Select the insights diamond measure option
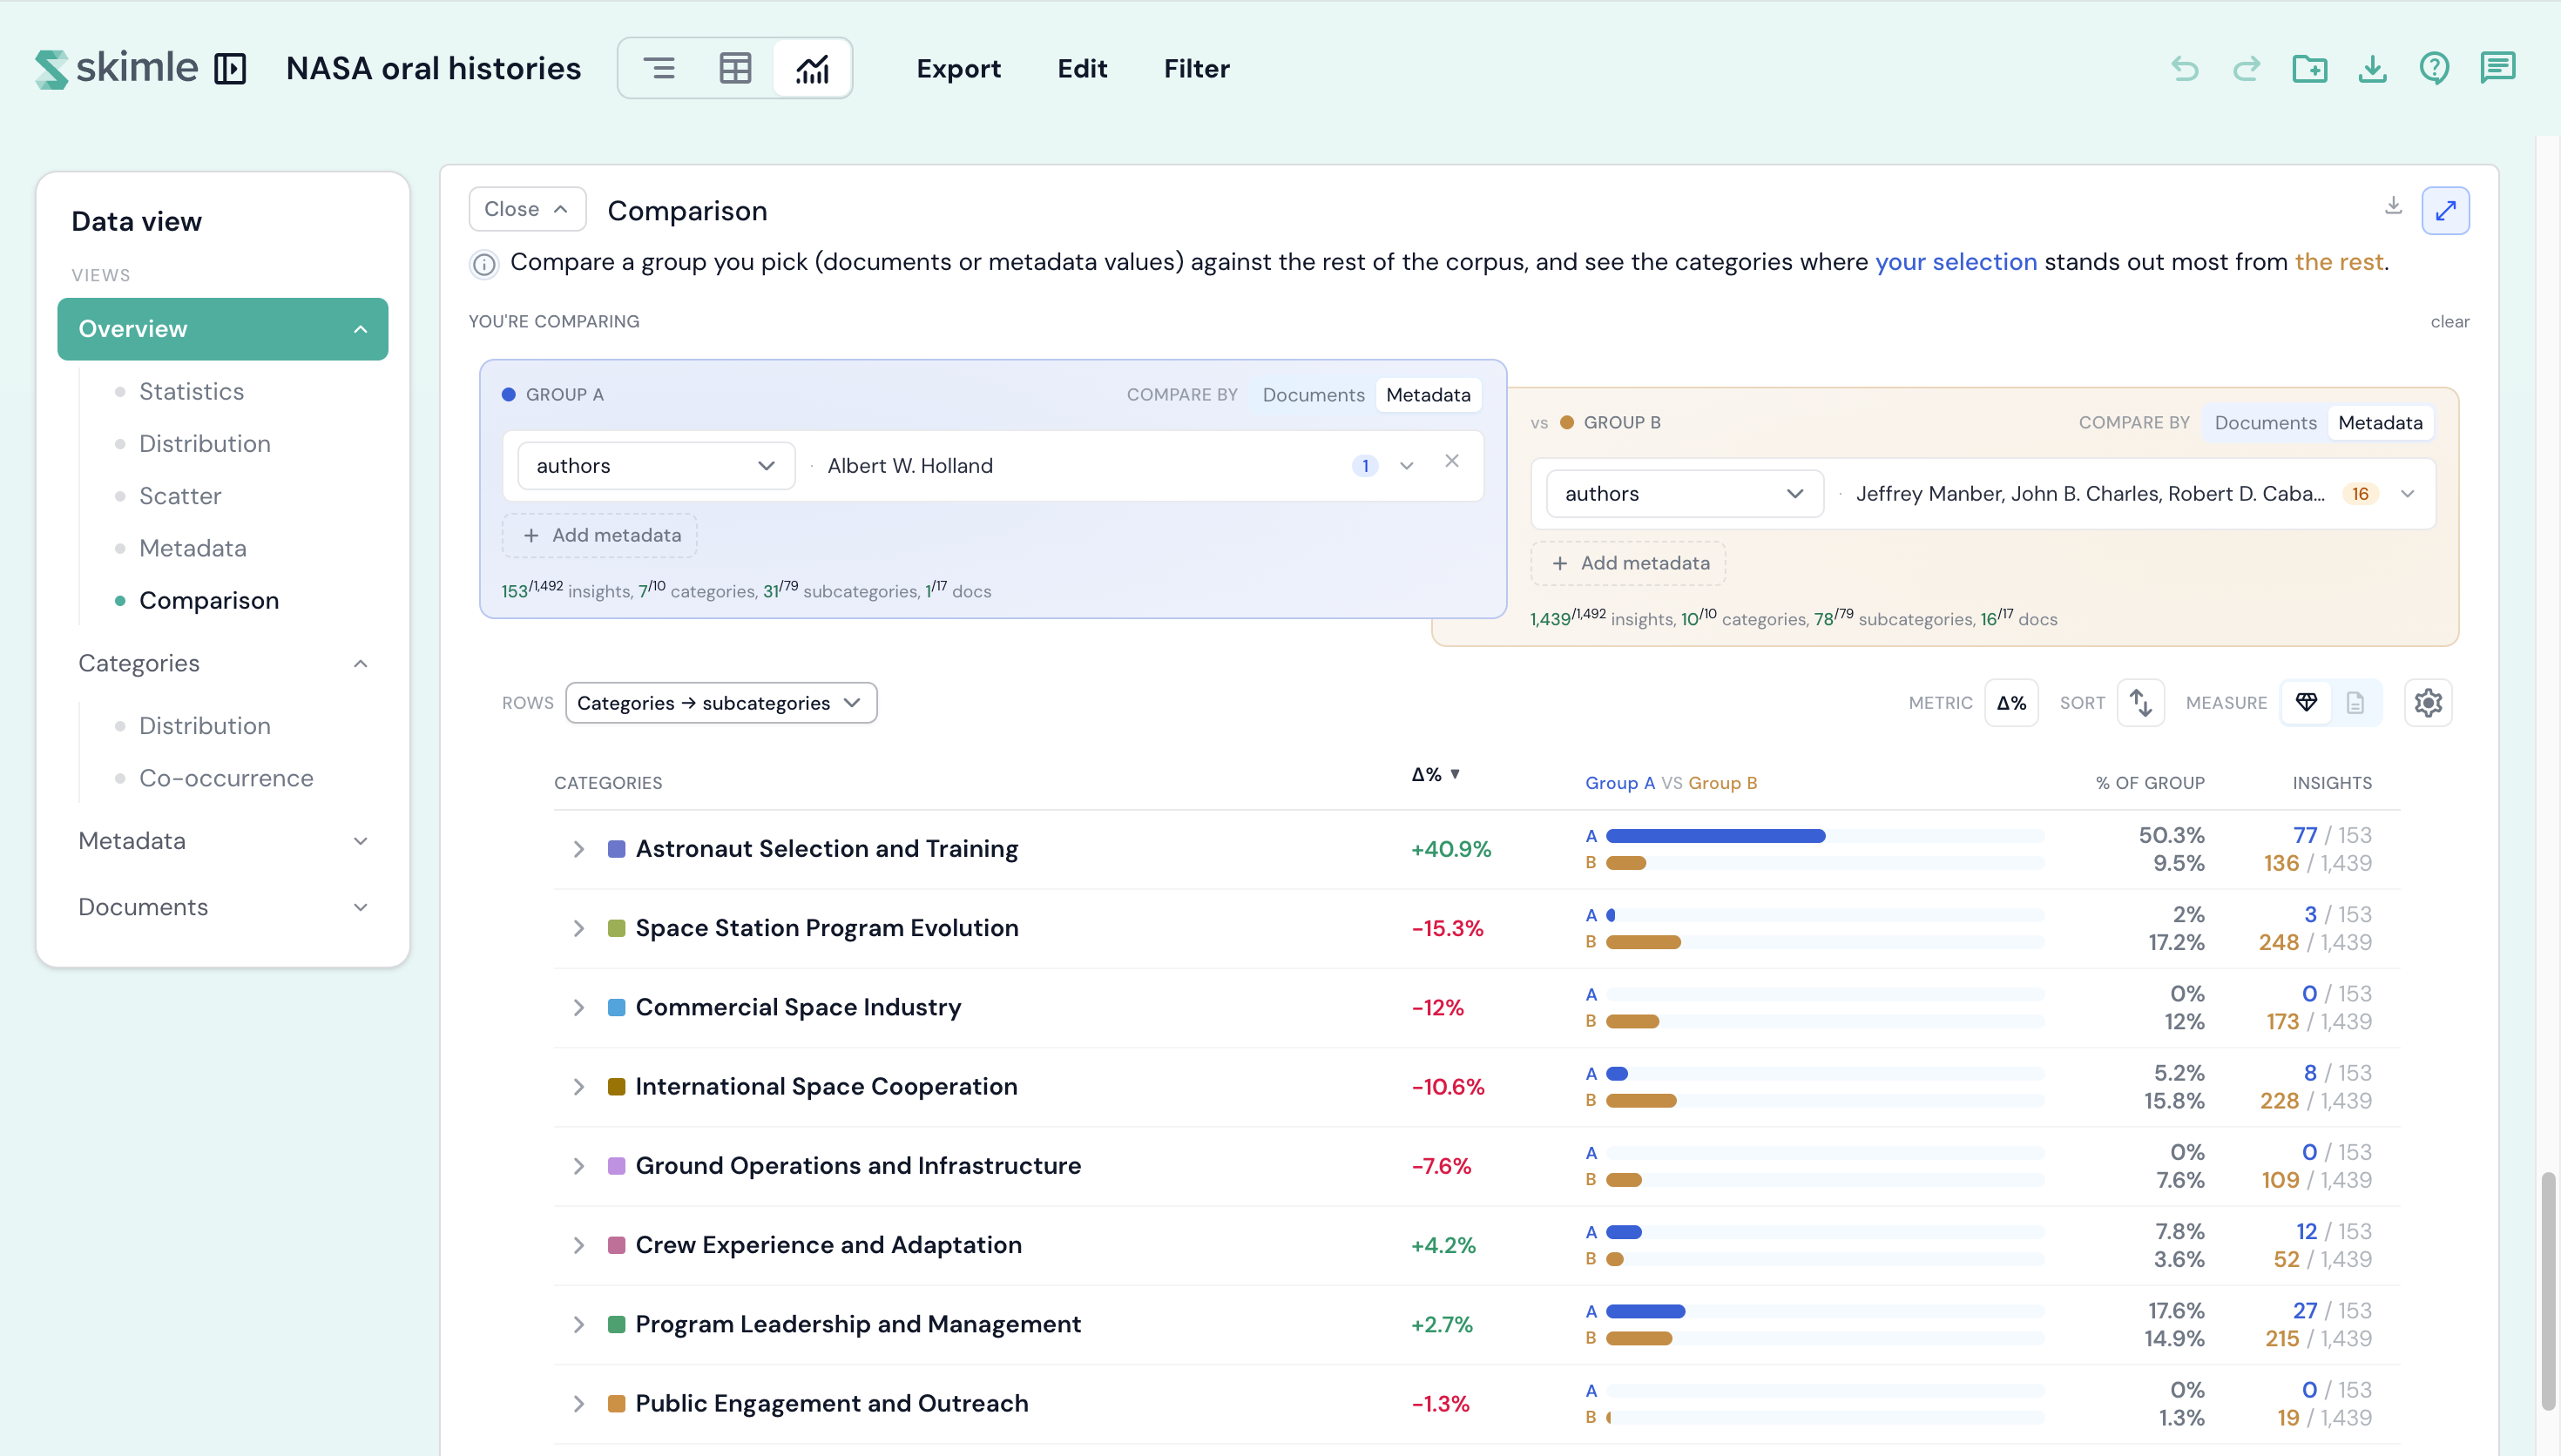The width and height of the screenshot is (2561, 1456). click(2306, 703)
